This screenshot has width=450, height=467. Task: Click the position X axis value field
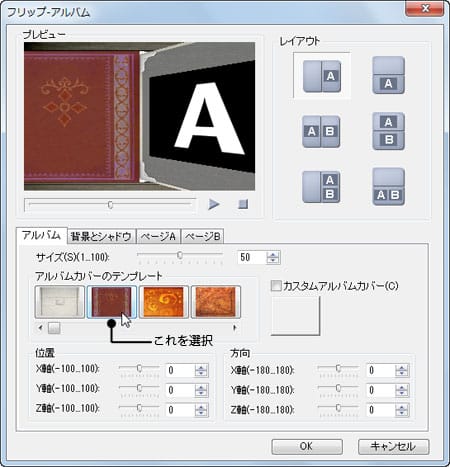click(180, 370)
